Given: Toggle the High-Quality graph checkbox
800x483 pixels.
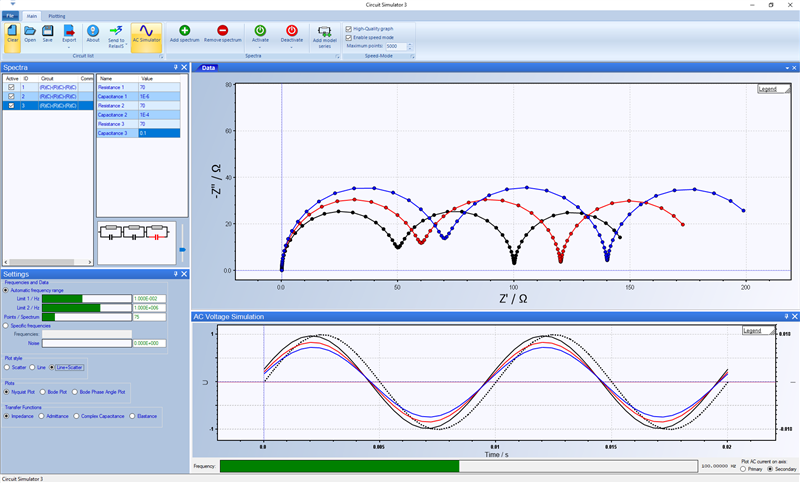Looking at the screenshot, I should [348, 29].
